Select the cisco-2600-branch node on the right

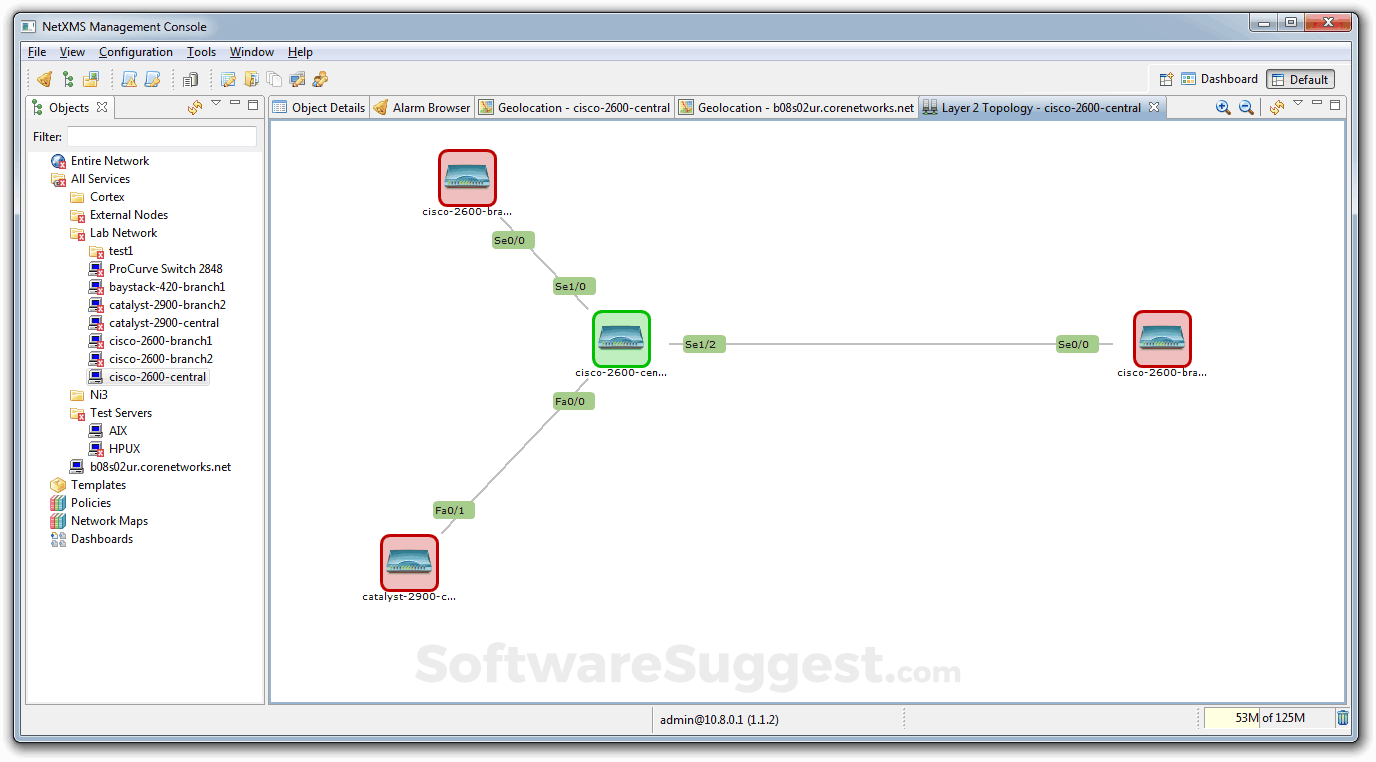1161,339
